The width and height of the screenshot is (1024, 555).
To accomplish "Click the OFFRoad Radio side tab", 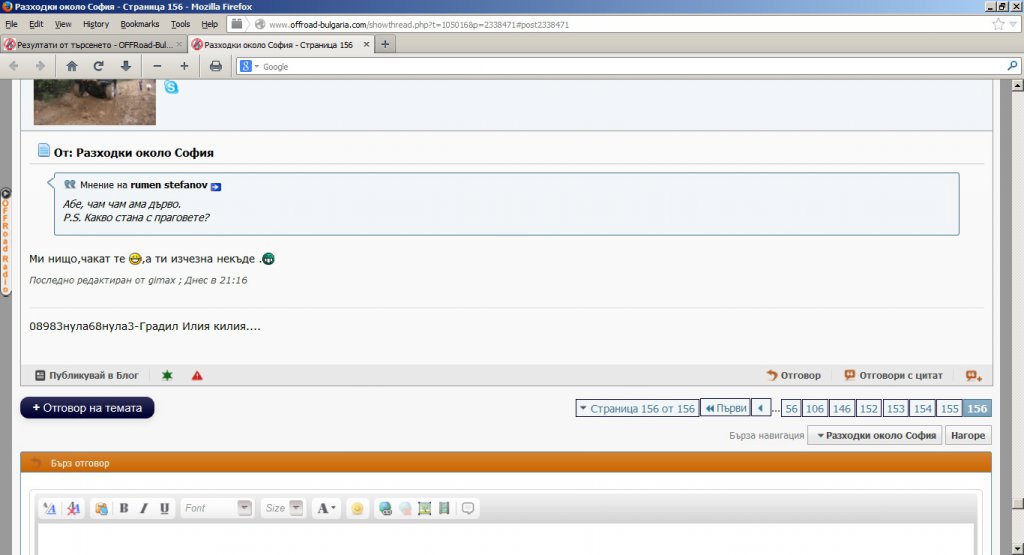I will [x=5, y=242].
